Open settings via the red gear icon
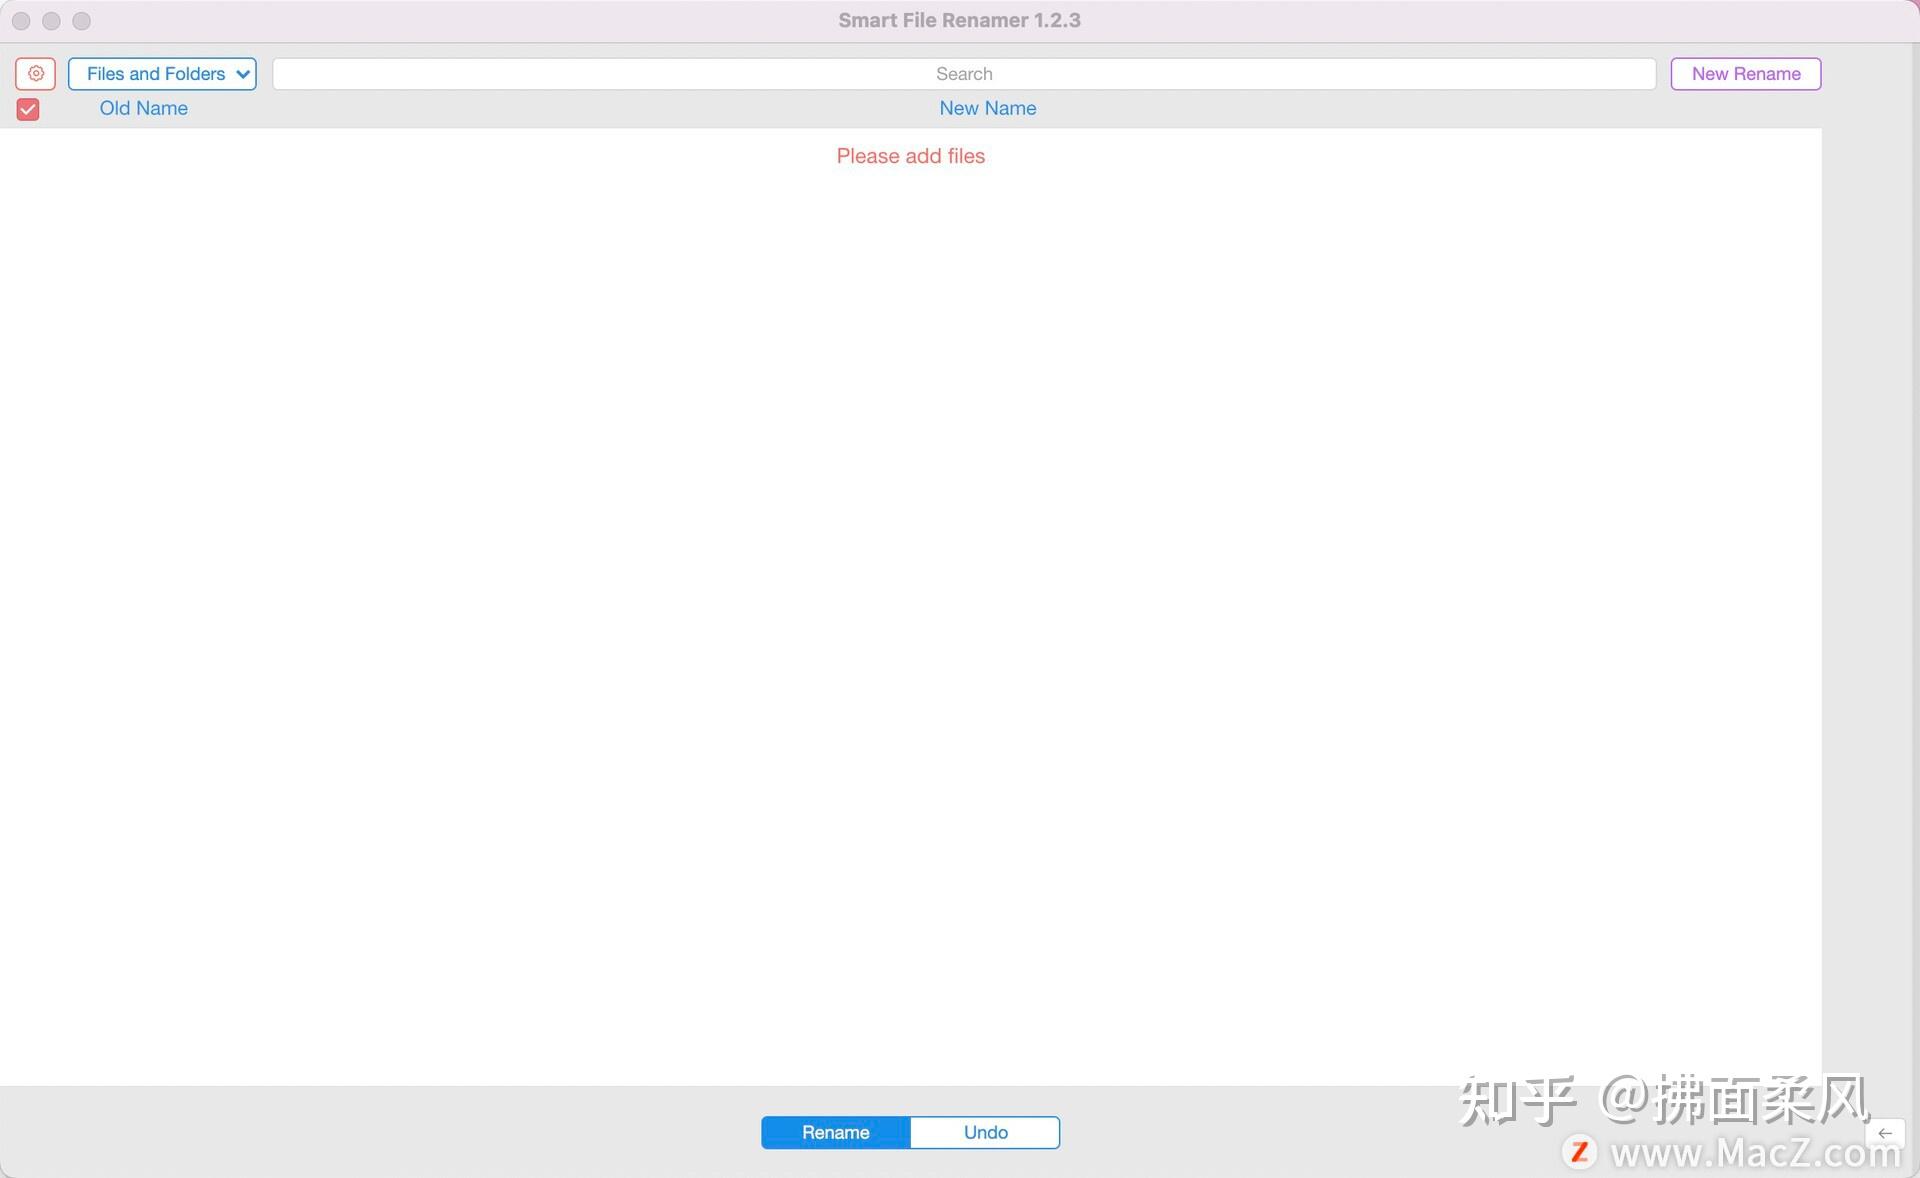Image resolution: width=1920 pixels, height=1178 pixels. (35, 74)
